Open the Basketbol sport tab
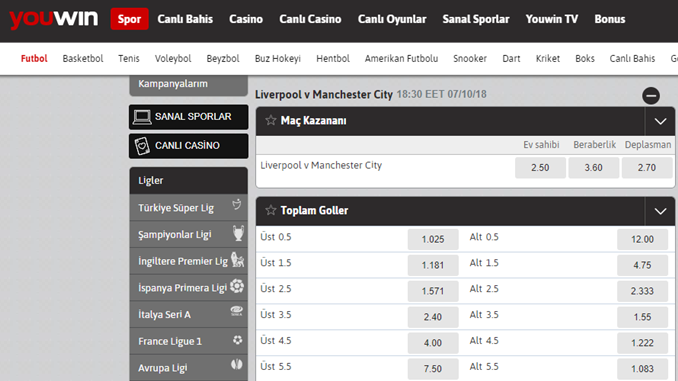 [x=83, y=58]
